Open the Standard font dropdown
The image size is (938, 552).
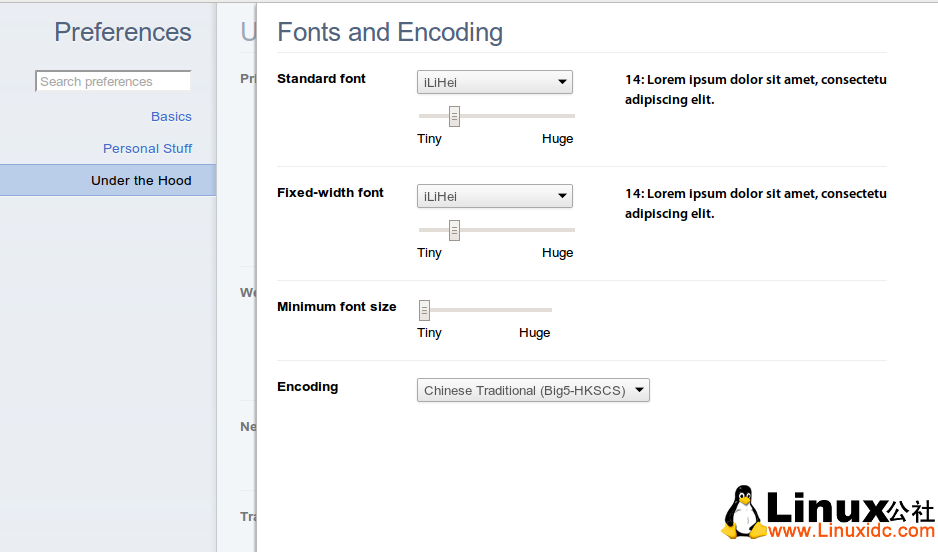[x=494, y=83]
